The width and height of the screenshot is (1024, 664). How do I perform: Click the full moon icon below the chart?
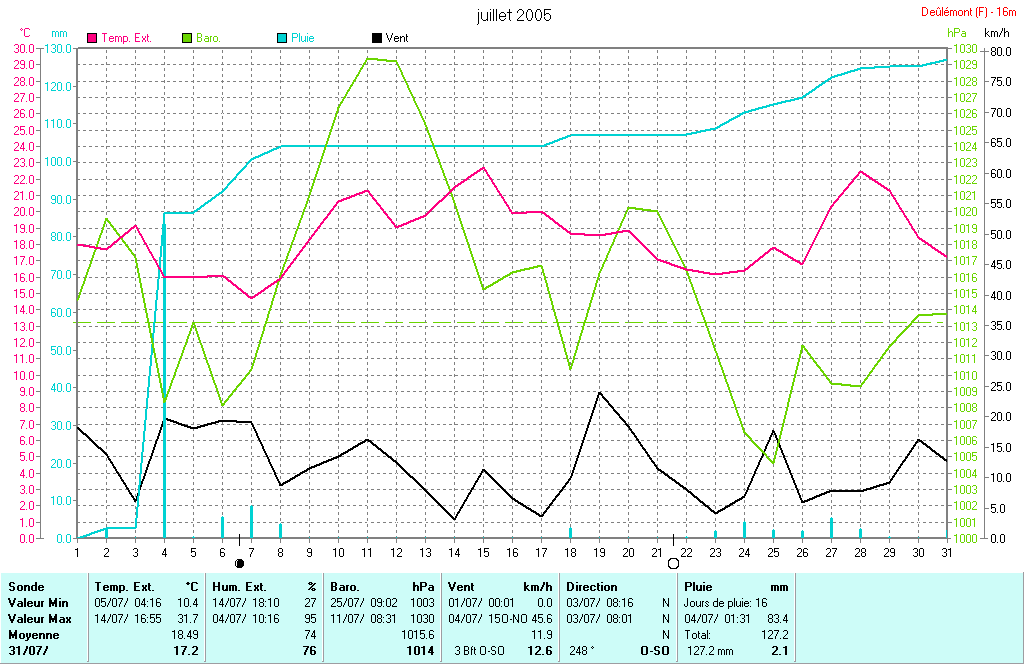(673, 564)
